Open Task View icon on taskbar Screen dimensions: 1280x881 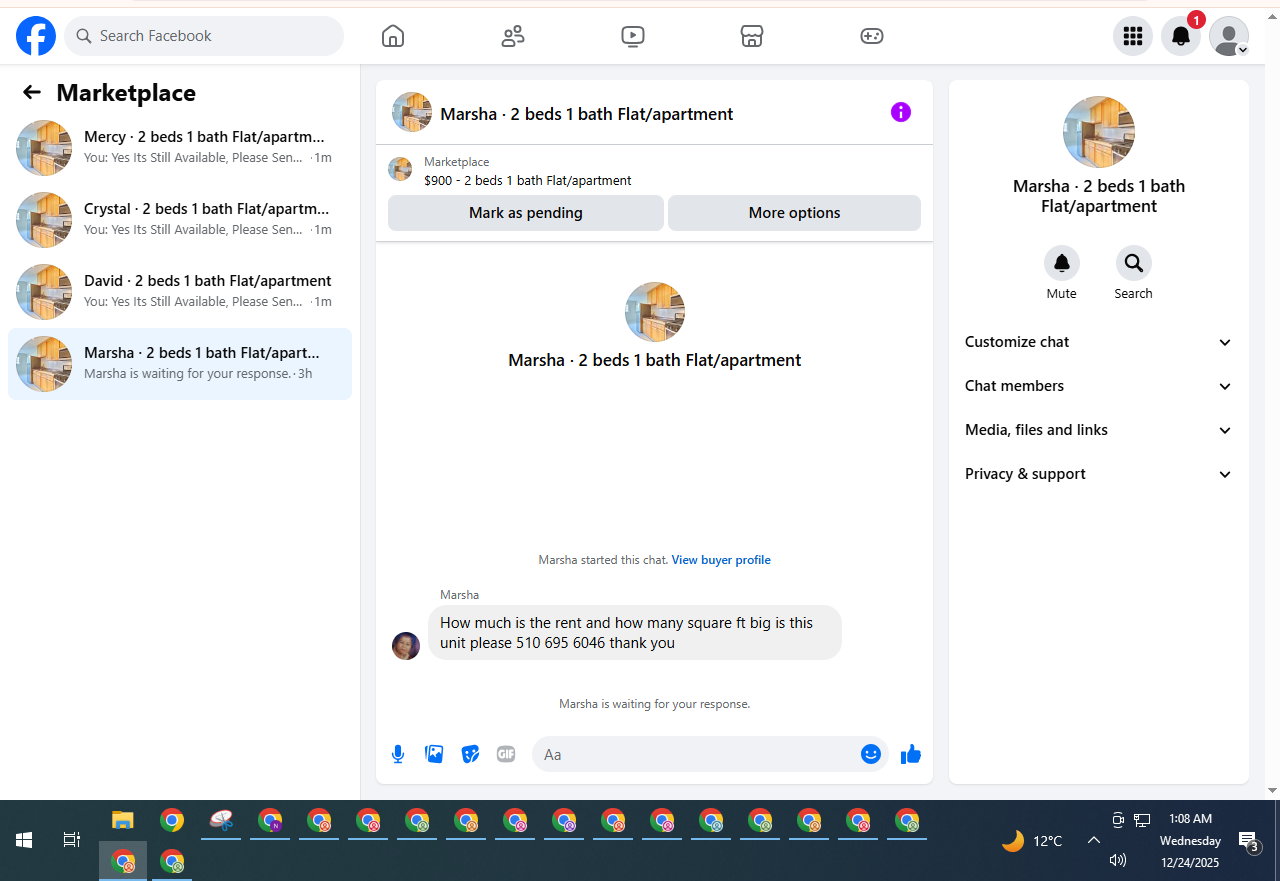[x=72, y=840]
